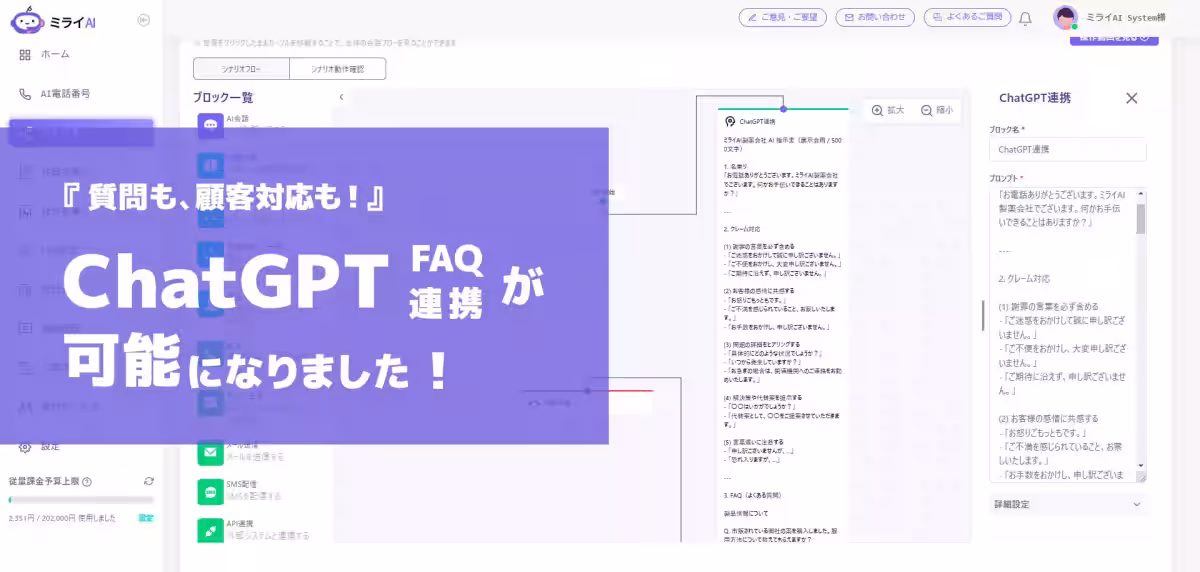The width and height of the screenshot is (1200, 572).
Task: Open よくあるご質問 from the header
Action: [966, 17]
